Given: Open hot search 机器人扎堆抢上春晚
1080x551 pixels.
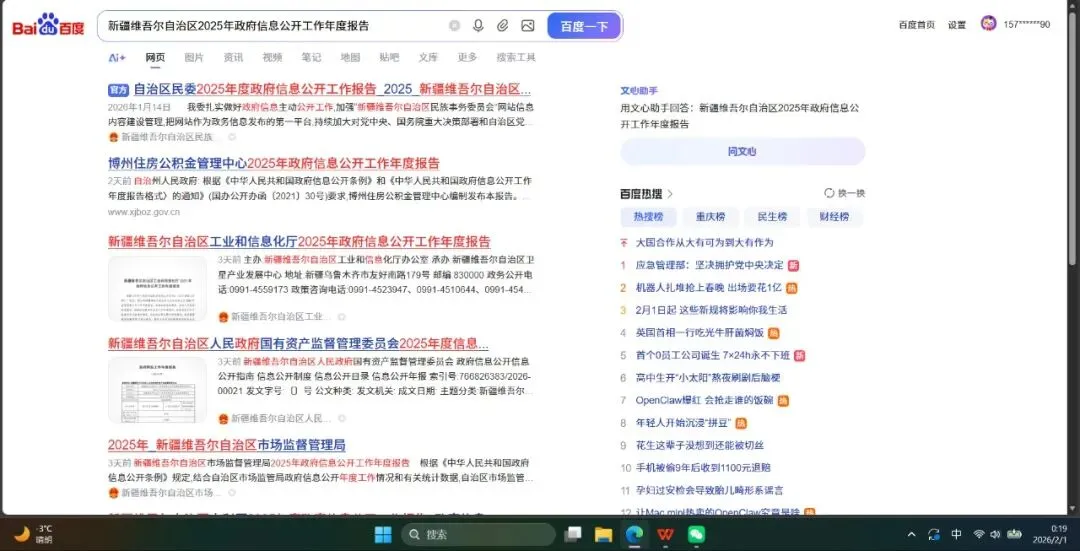Looking at the screenshot, I should pyautogui.click(x=708, y=288).
